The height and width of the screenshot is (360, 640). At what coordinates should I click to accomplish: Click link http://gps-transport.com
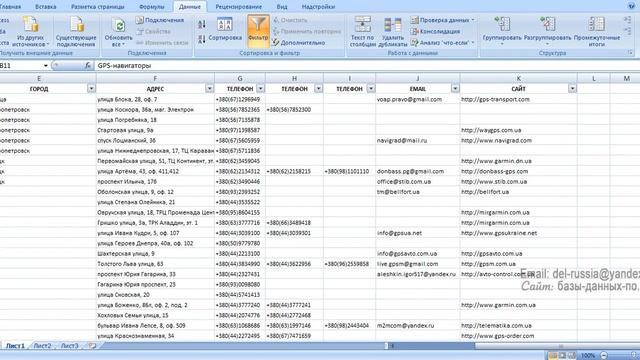[495, 99]
